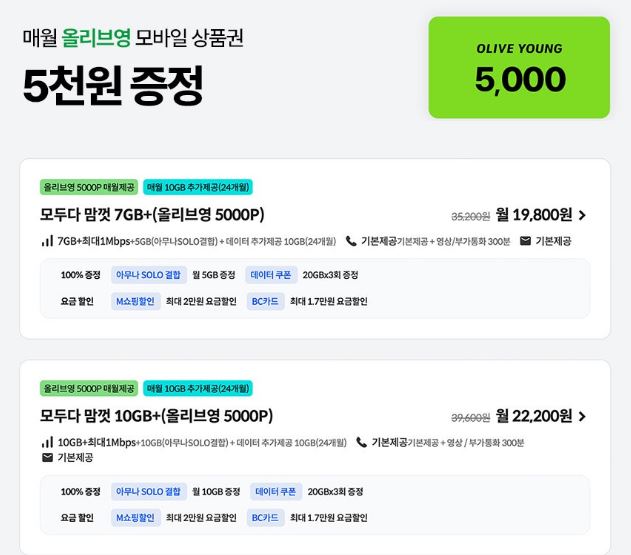Click M쇼핑할인 tag in the 7GB+ plan
631x555 pixels.
coord(136,301)
